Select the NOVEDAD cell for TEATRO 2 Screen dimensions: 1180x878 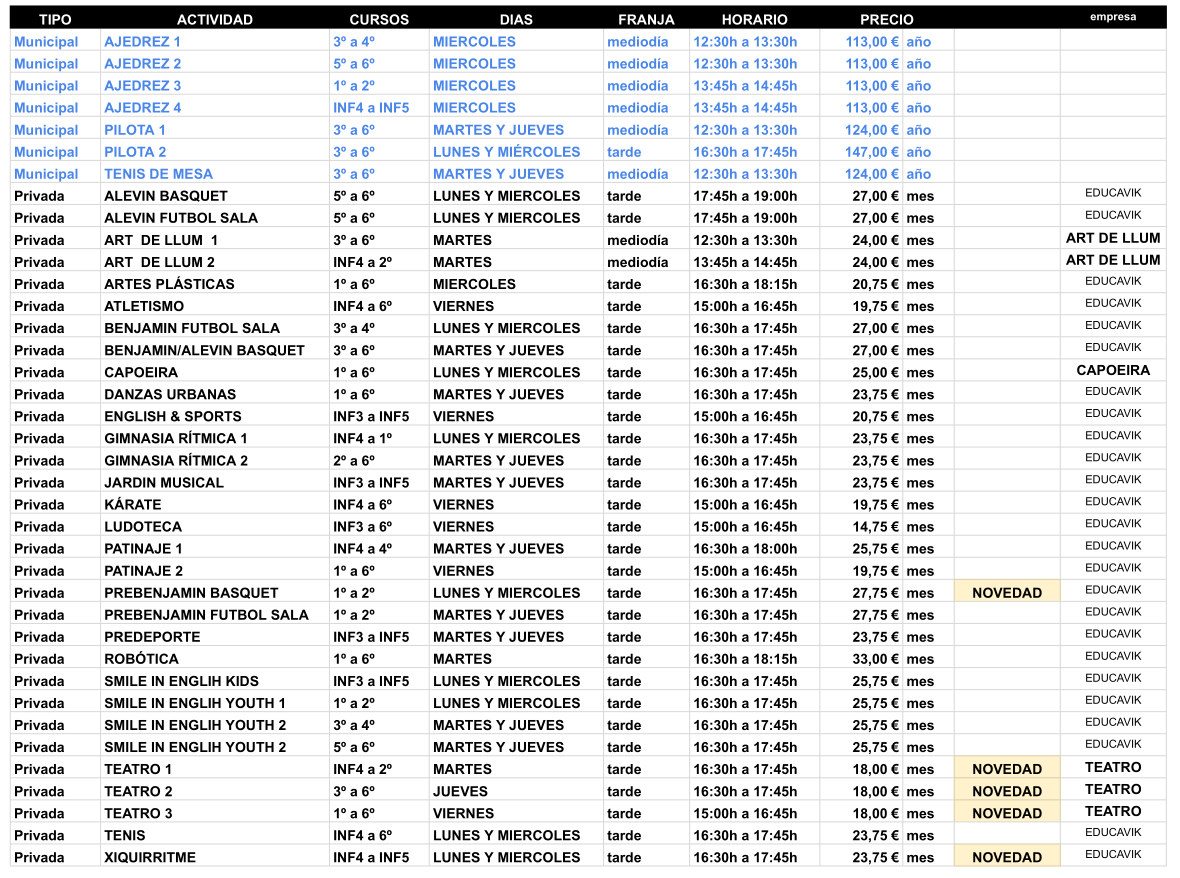(1006, 791)
